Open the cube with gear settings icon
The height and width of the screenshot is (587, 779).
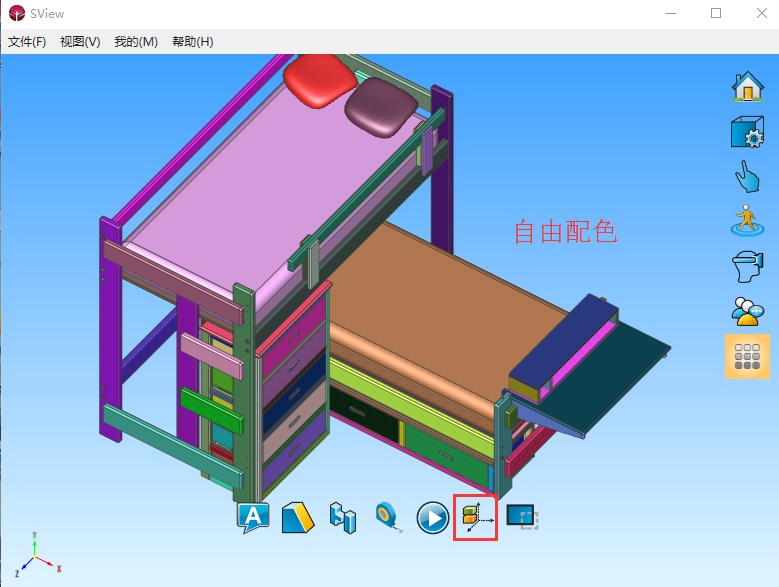pos(747,132)
